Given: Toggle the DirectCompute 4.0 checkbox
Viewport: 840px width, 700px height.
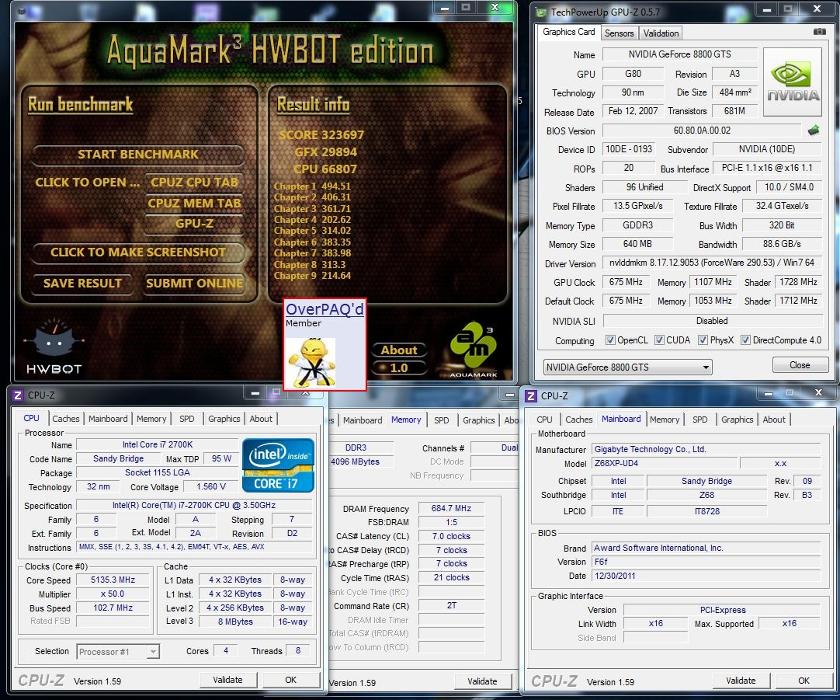Looking at the screenshot, I should pyautogui.click(x=745, y=340).
